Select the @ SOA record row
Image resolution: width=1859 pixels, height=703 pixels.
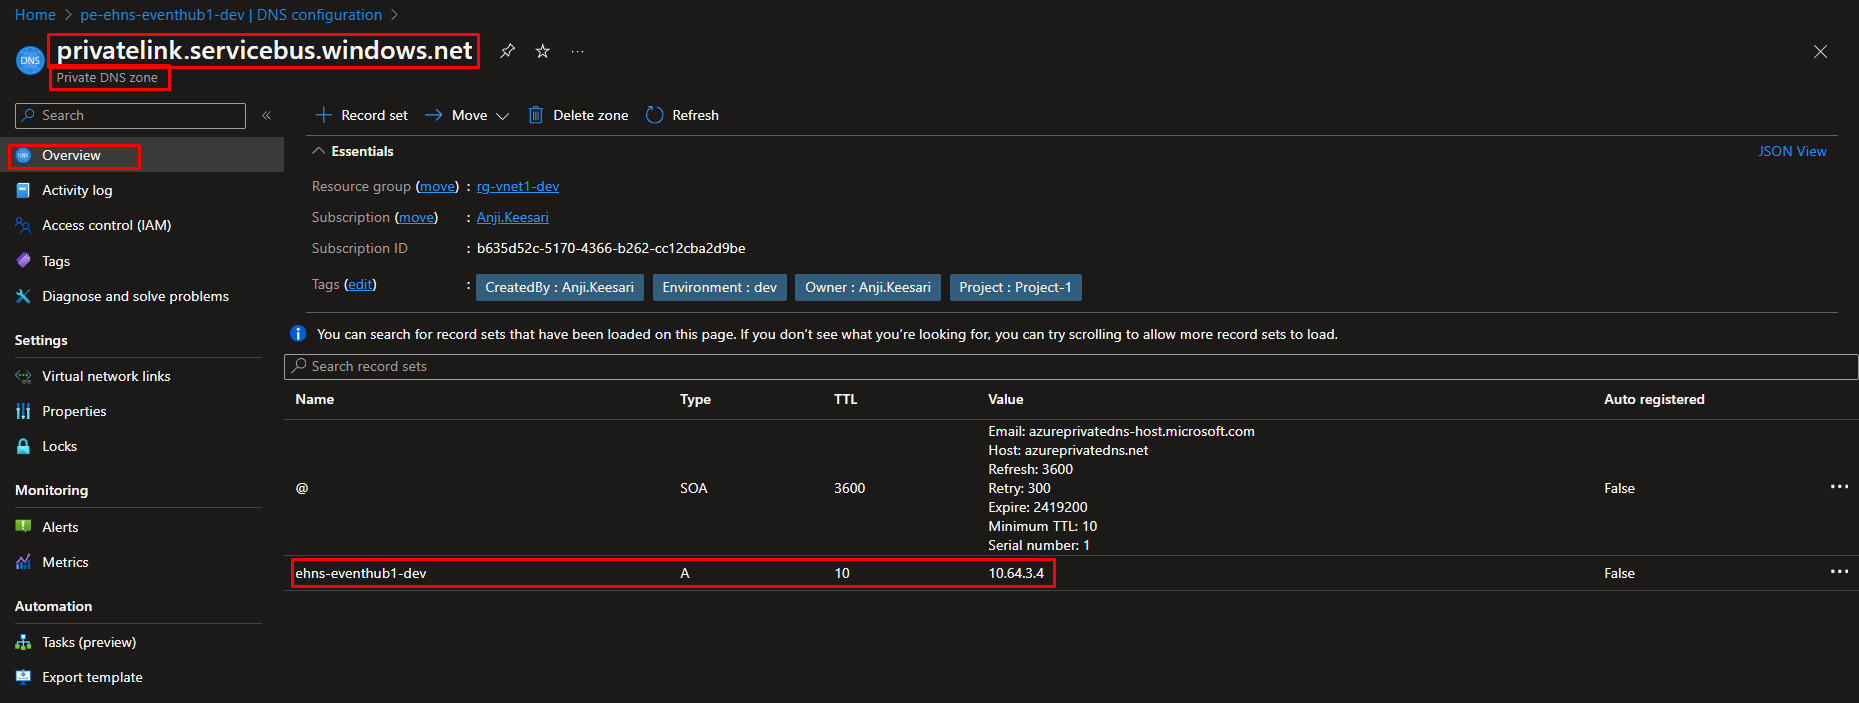pyautogui.click(x=1071, y=488)
